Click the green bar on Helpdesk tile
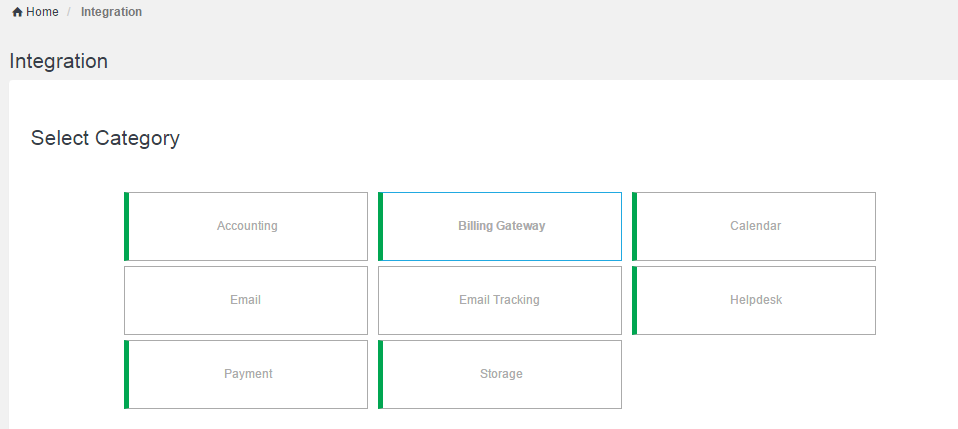958x429 pixels. (x=635, y=300)
